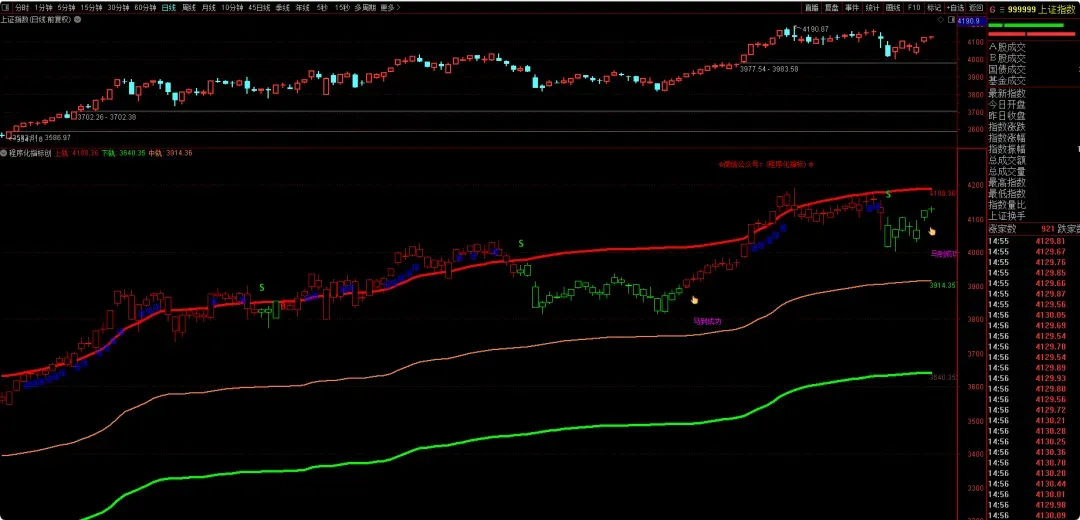Image resolution: width=1080 pixels, height=520 pixels.
Task: Click the green S marker near the middle
Action: 521,243
